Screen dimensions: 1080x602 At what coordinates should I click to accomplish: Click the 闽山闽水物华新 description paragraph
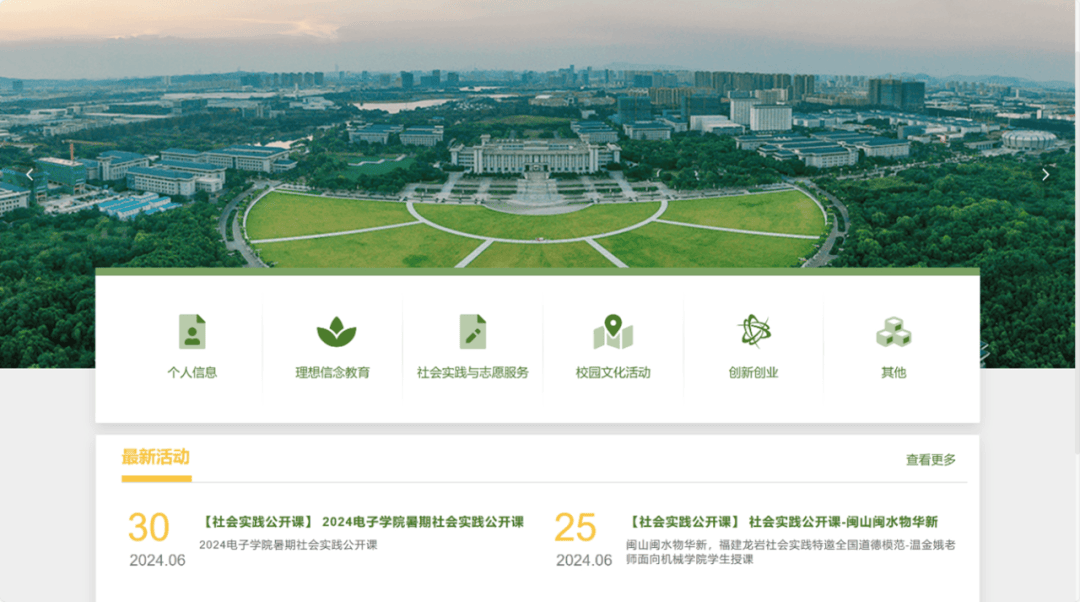(x=791, y=552)
